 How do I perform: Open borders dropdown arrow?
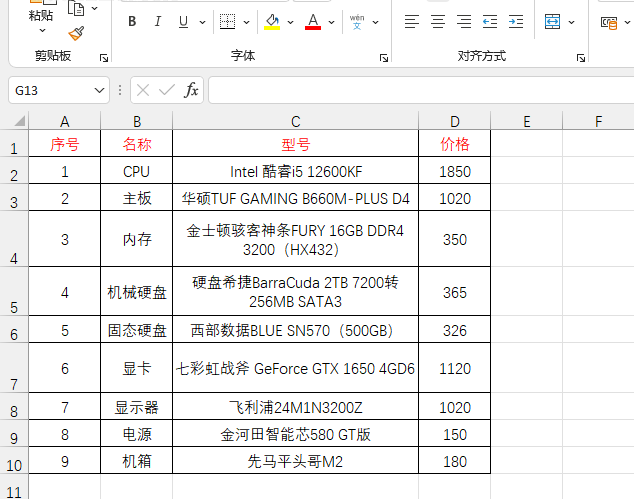point(246,22)
